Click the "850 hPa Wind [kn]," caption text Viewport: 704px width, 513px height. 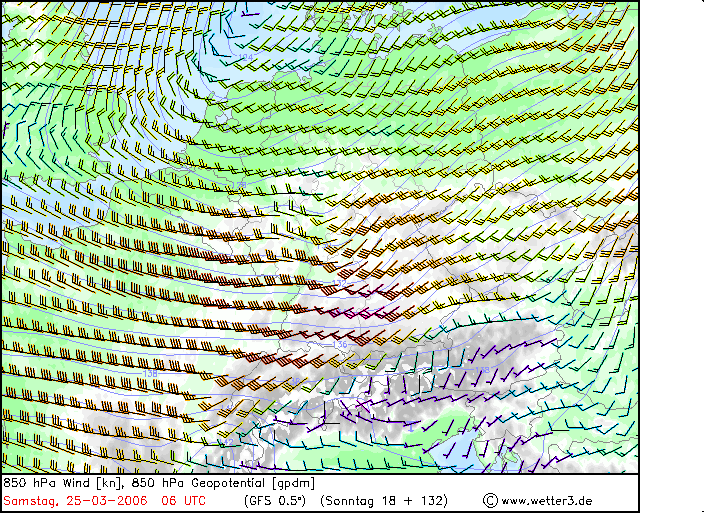(65, 483)
